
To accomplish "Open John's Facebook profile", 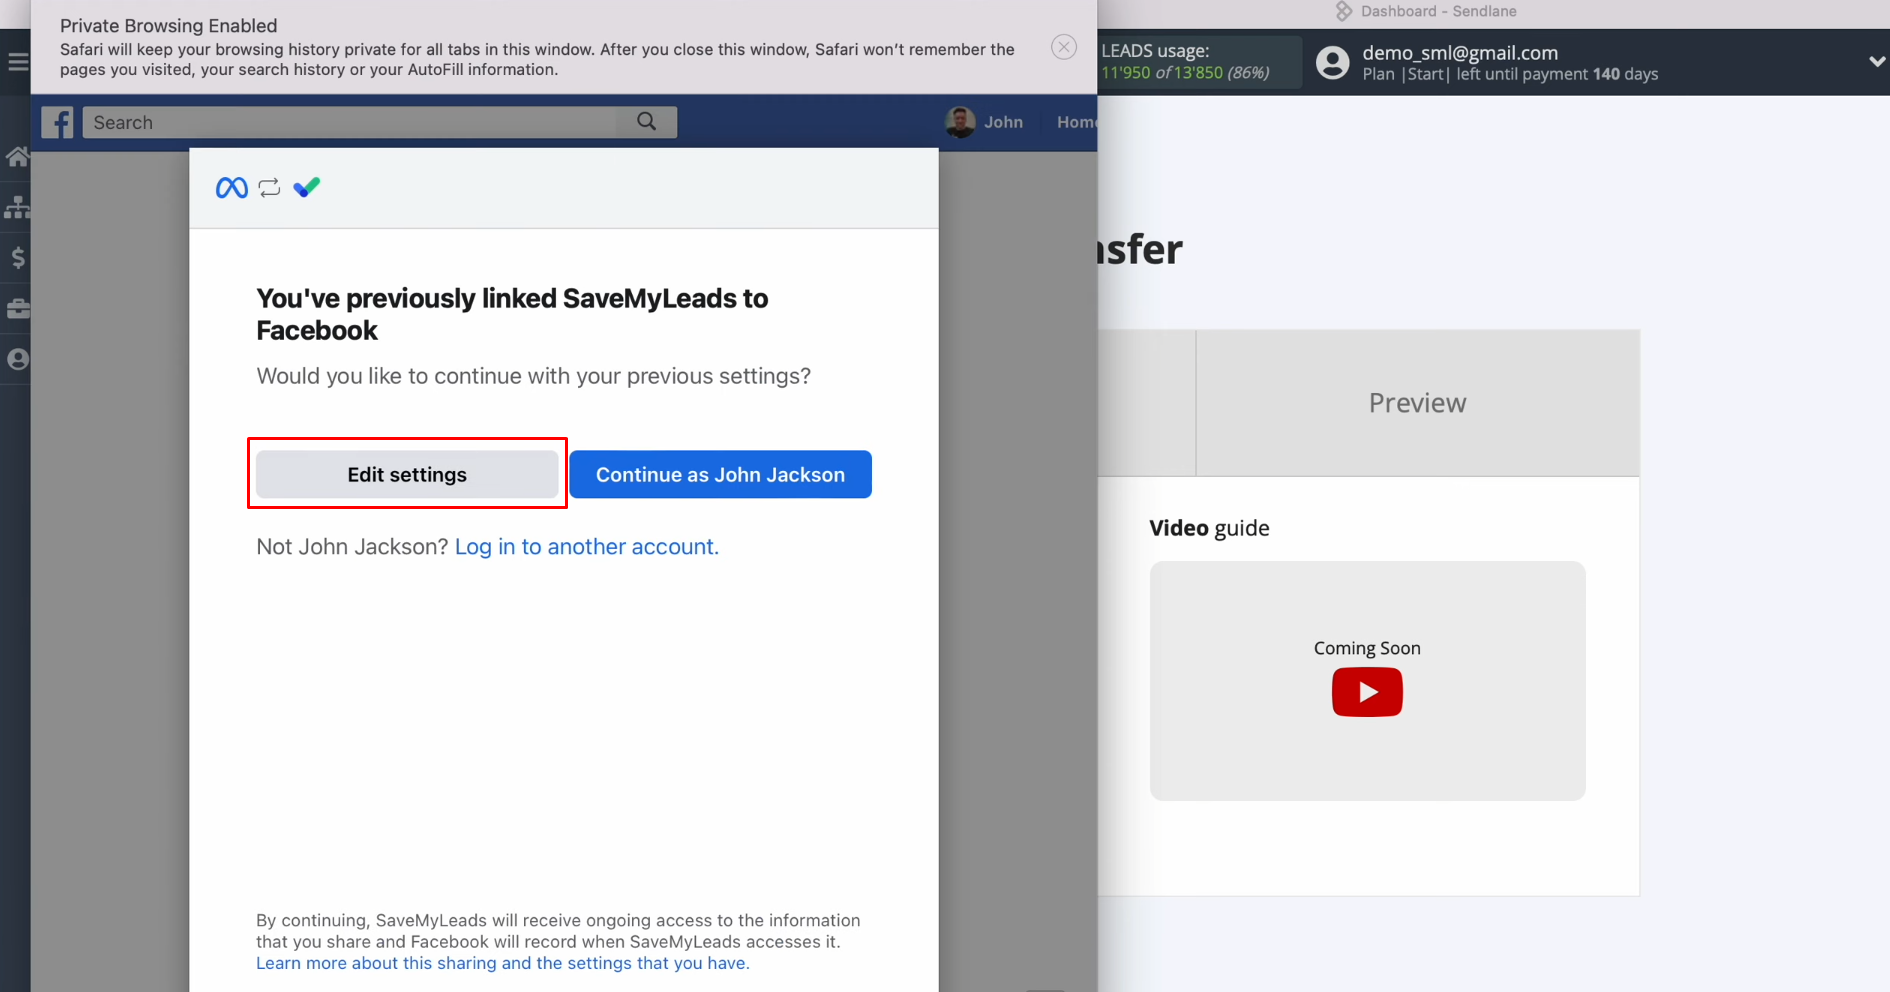I will (985, 122).
